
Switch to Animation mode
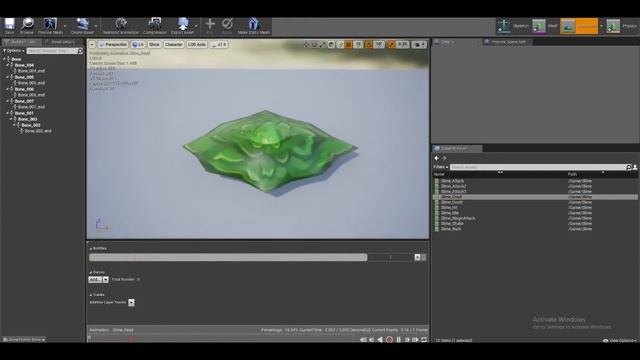pos(579,26)
